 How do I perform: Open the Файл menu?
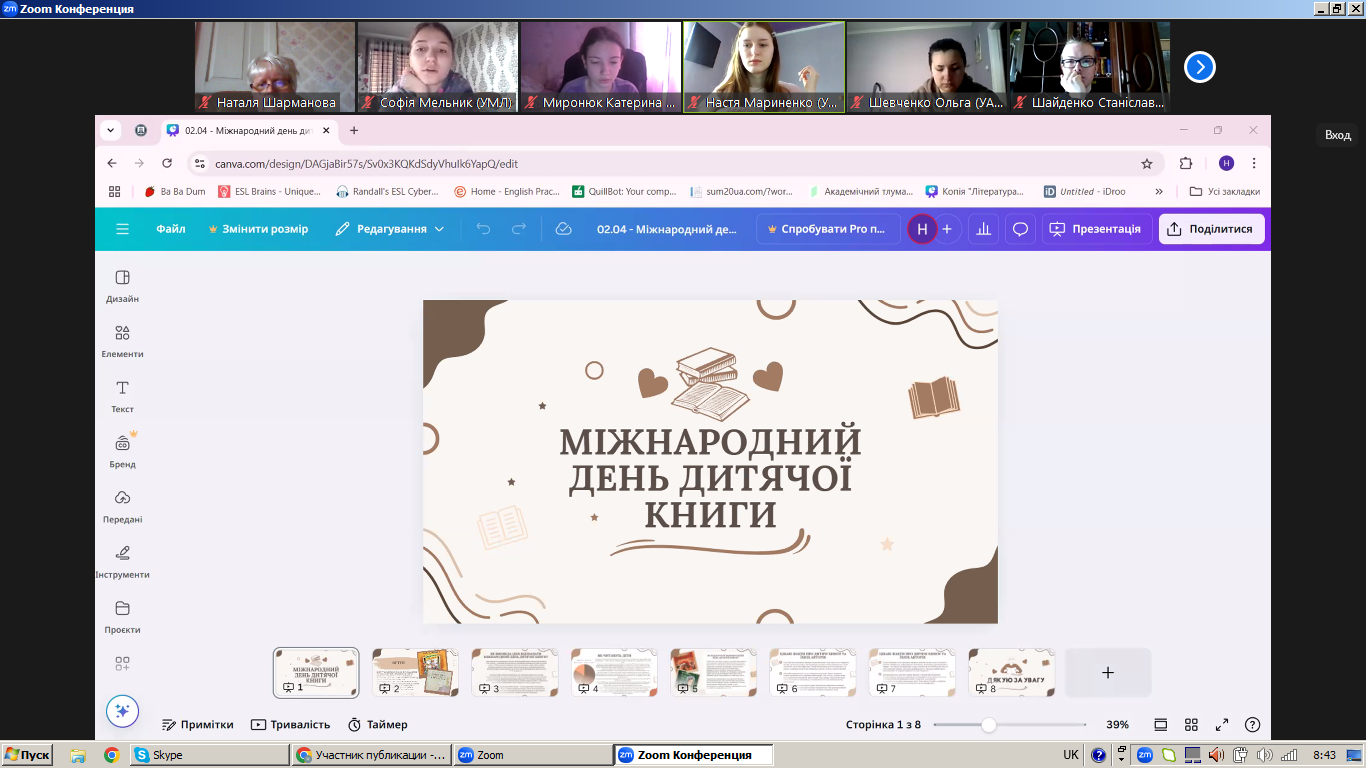(x=171, y=229)
